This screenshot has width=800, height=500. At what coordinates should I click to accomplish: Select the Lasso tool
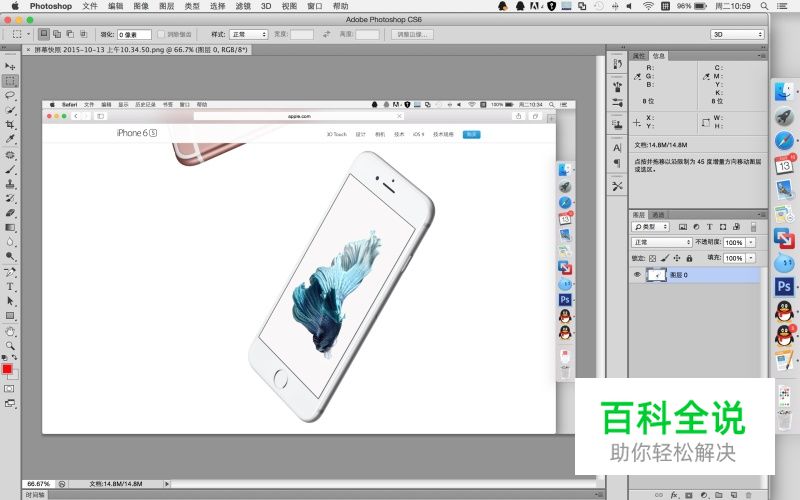pos(10,95)
